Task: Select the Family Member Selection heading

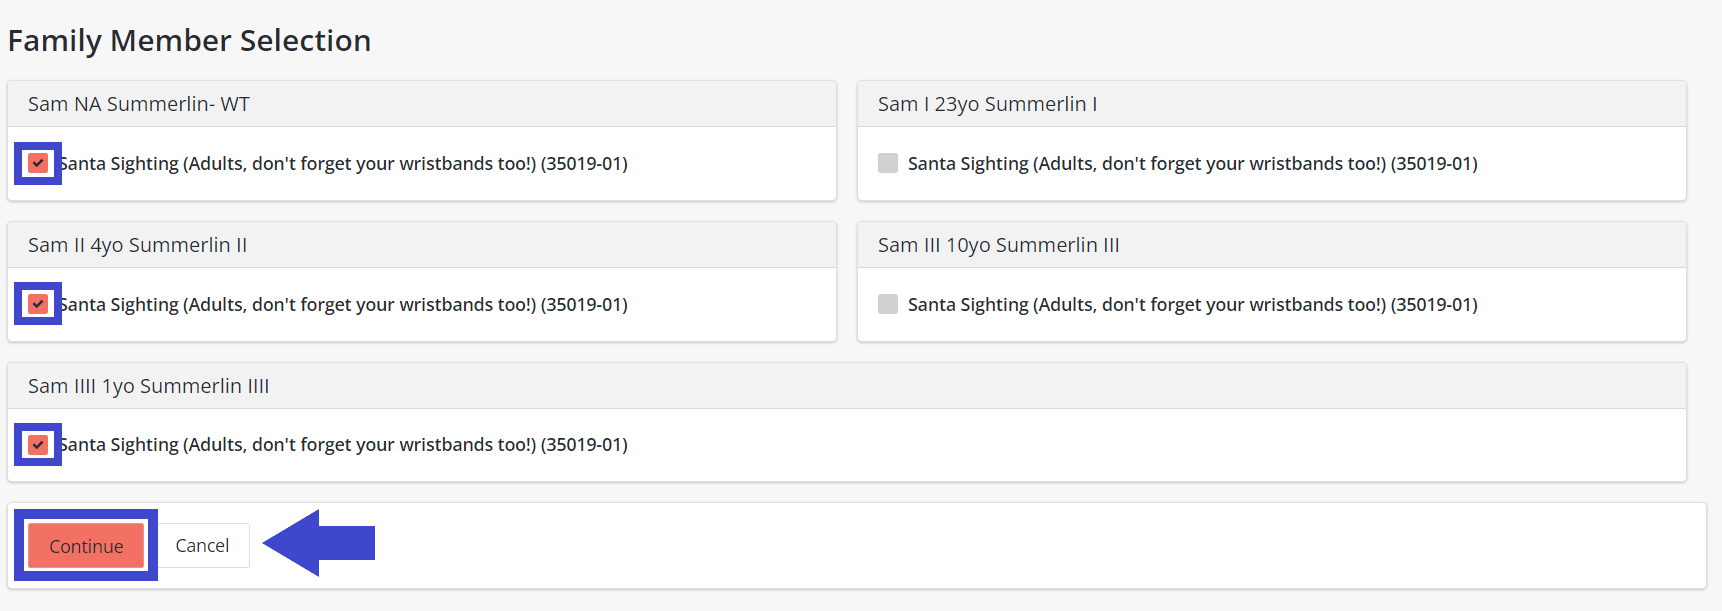Action: pos(189,41)
